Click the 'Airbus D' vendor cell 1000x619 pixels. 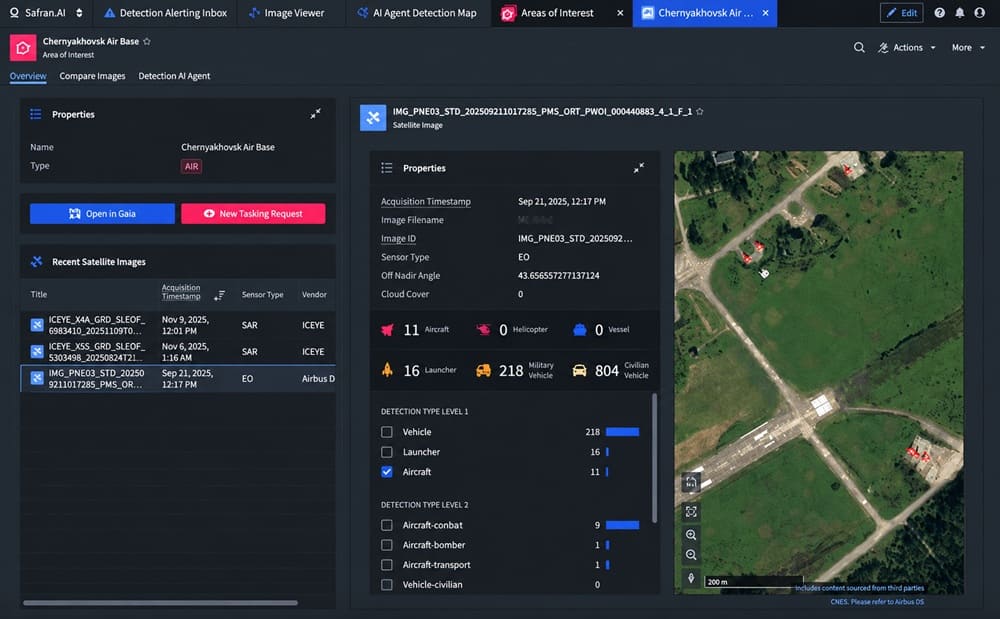pyautogui.click(x=318, y=379)
